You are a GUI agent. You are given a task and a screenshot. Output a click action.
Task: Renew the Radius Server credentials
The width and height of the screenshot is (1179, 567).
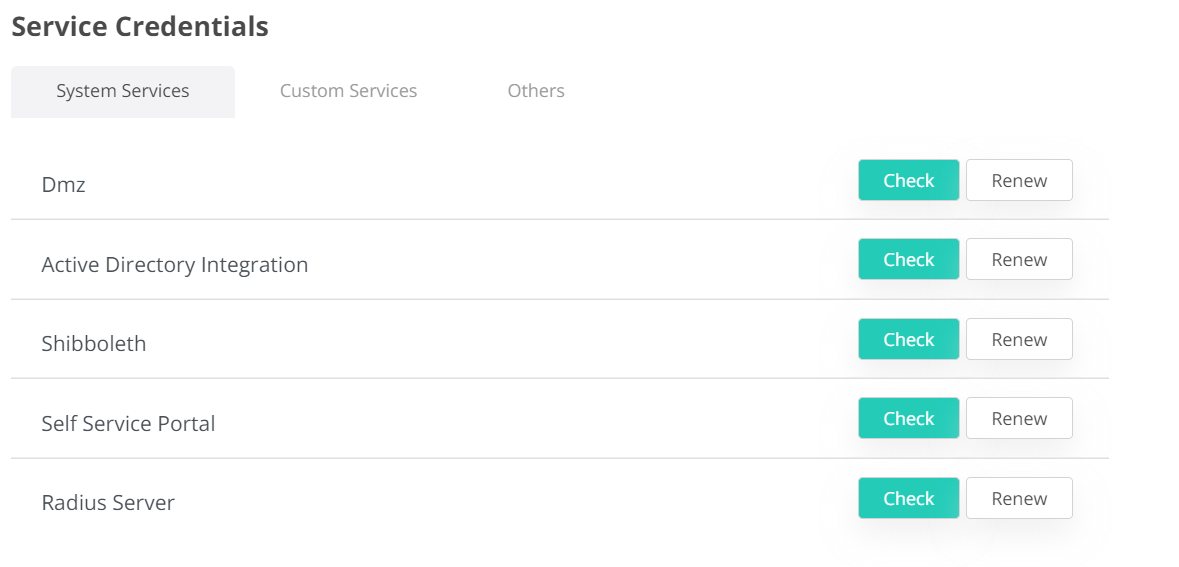pyautogui.click(x=1019, y=499)
